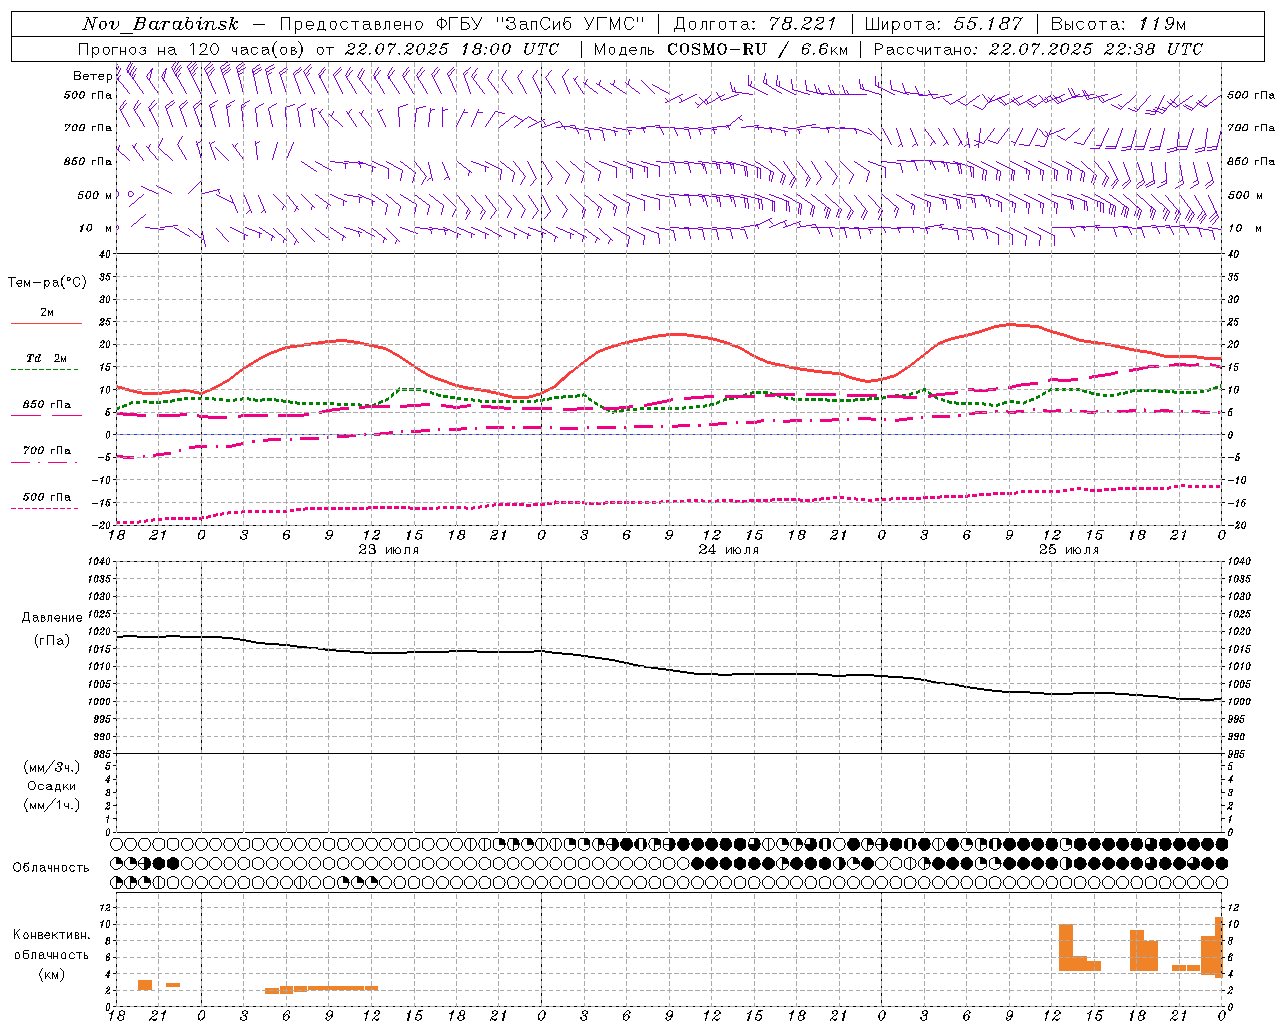Click the forecast start time 22.07.2025 18:00 UTC
The image size is (1280, 1024).
pyautogui.click(x=452, y=49)
